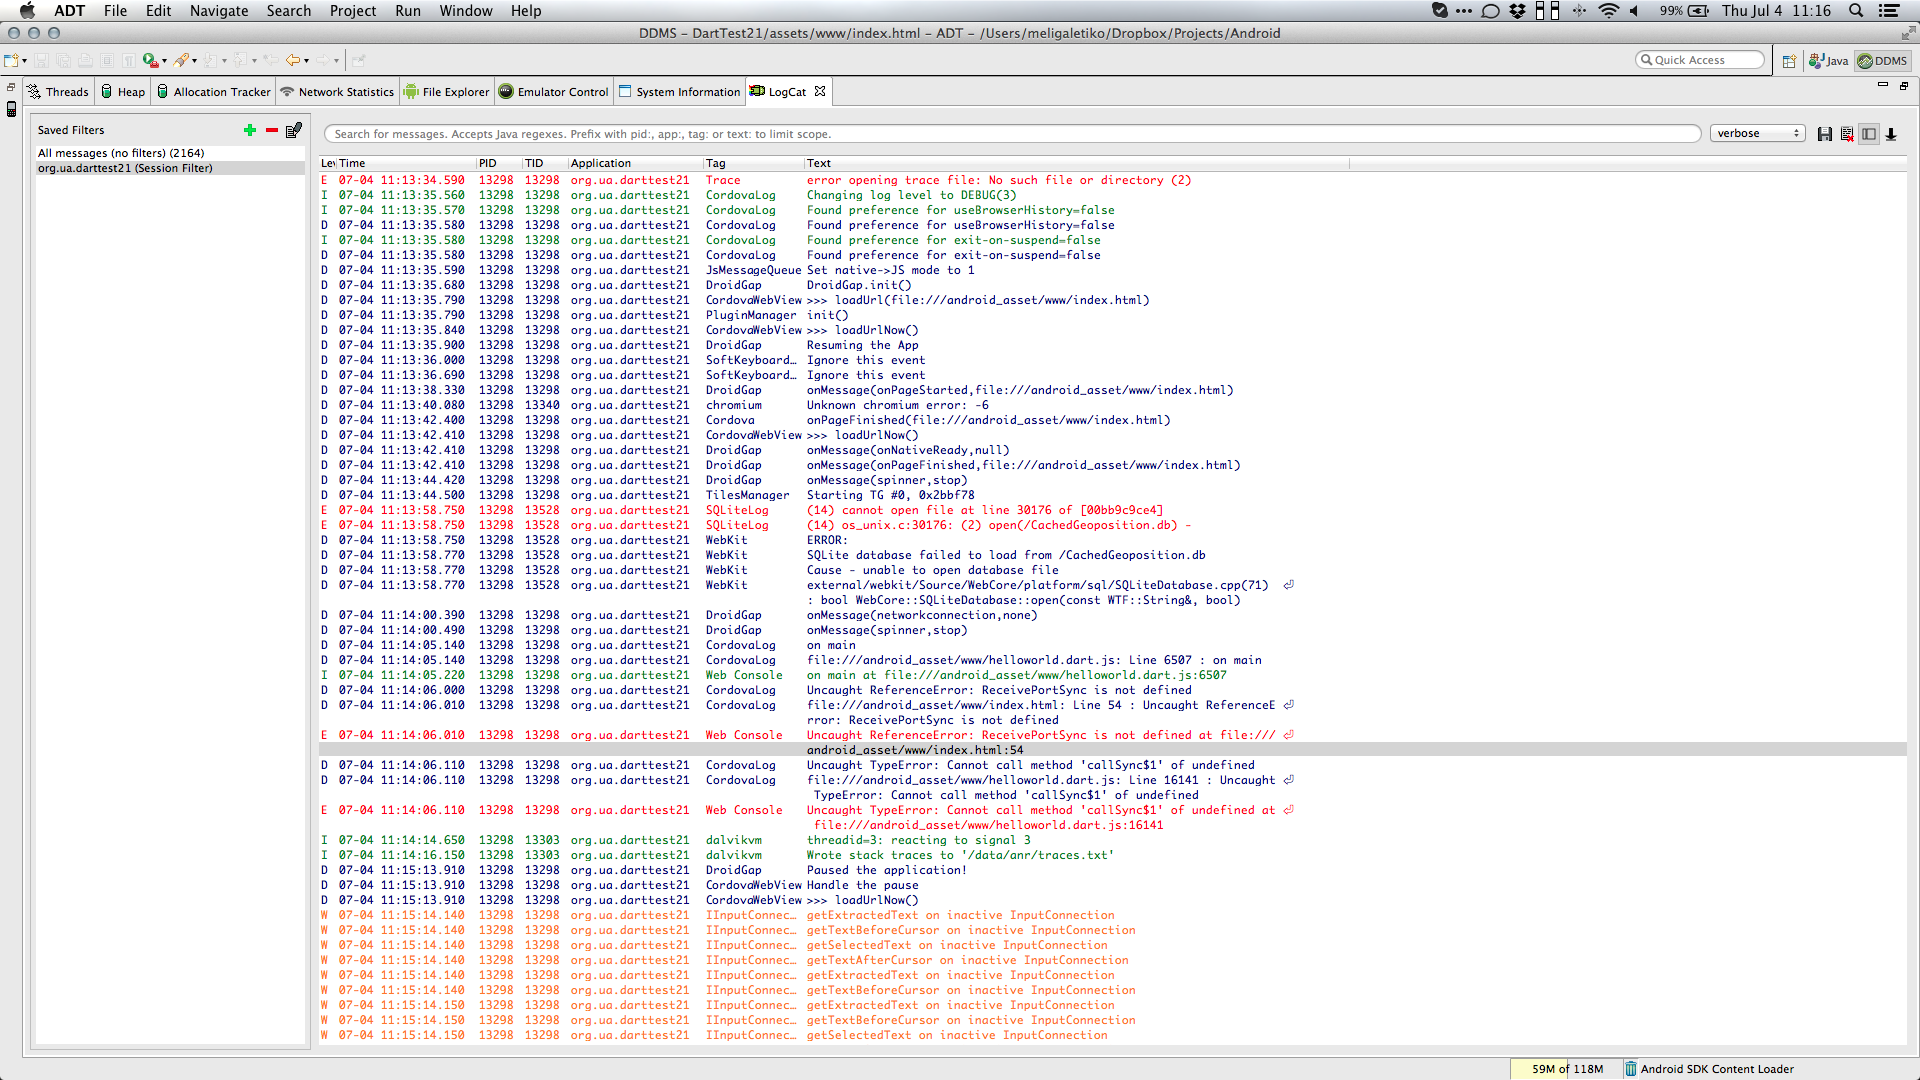Toggle saved filters view display
This screenshot has height=1080, width=1920.
[1869, 134]
